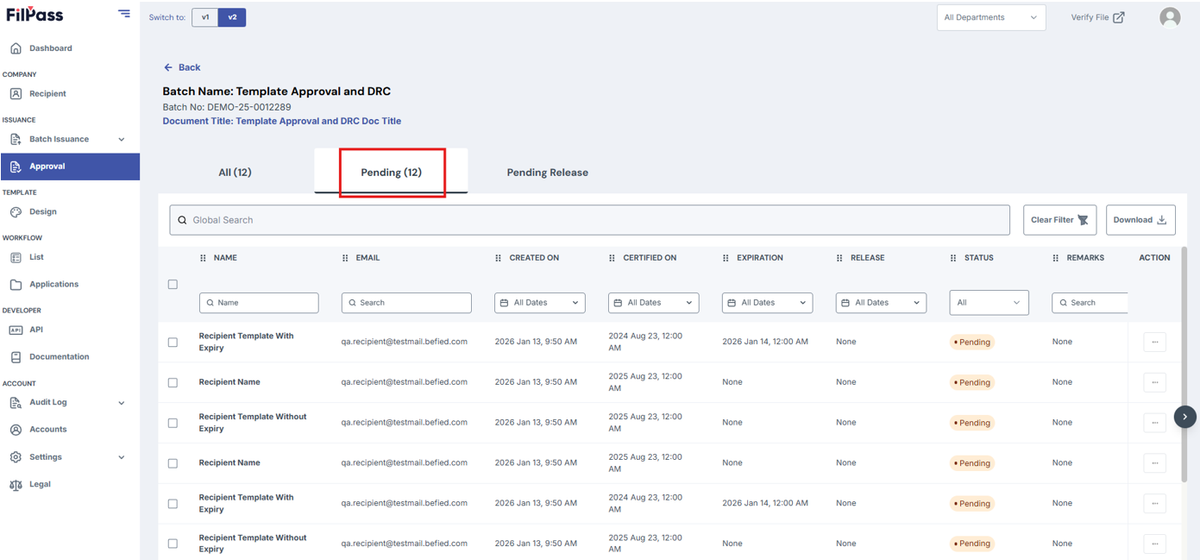The height and width of the screenshot is (560, 1200).
Task: Collapse the sidebar using the menu icon
Action: click(x=124, y=13)
